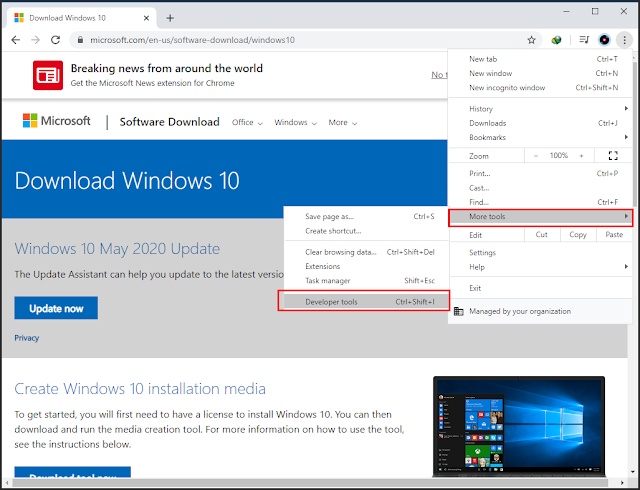The width and height of the screenshot is (640, 490).
Task: Click Paste in the Edit row
Action: 614,235
